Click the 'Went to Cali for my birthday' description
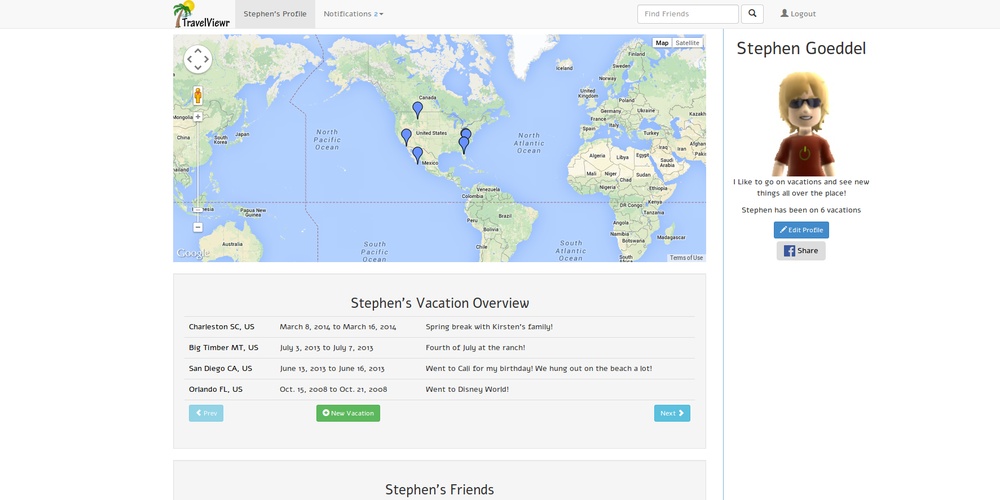The image size is (1000, 500). point(539,369)
